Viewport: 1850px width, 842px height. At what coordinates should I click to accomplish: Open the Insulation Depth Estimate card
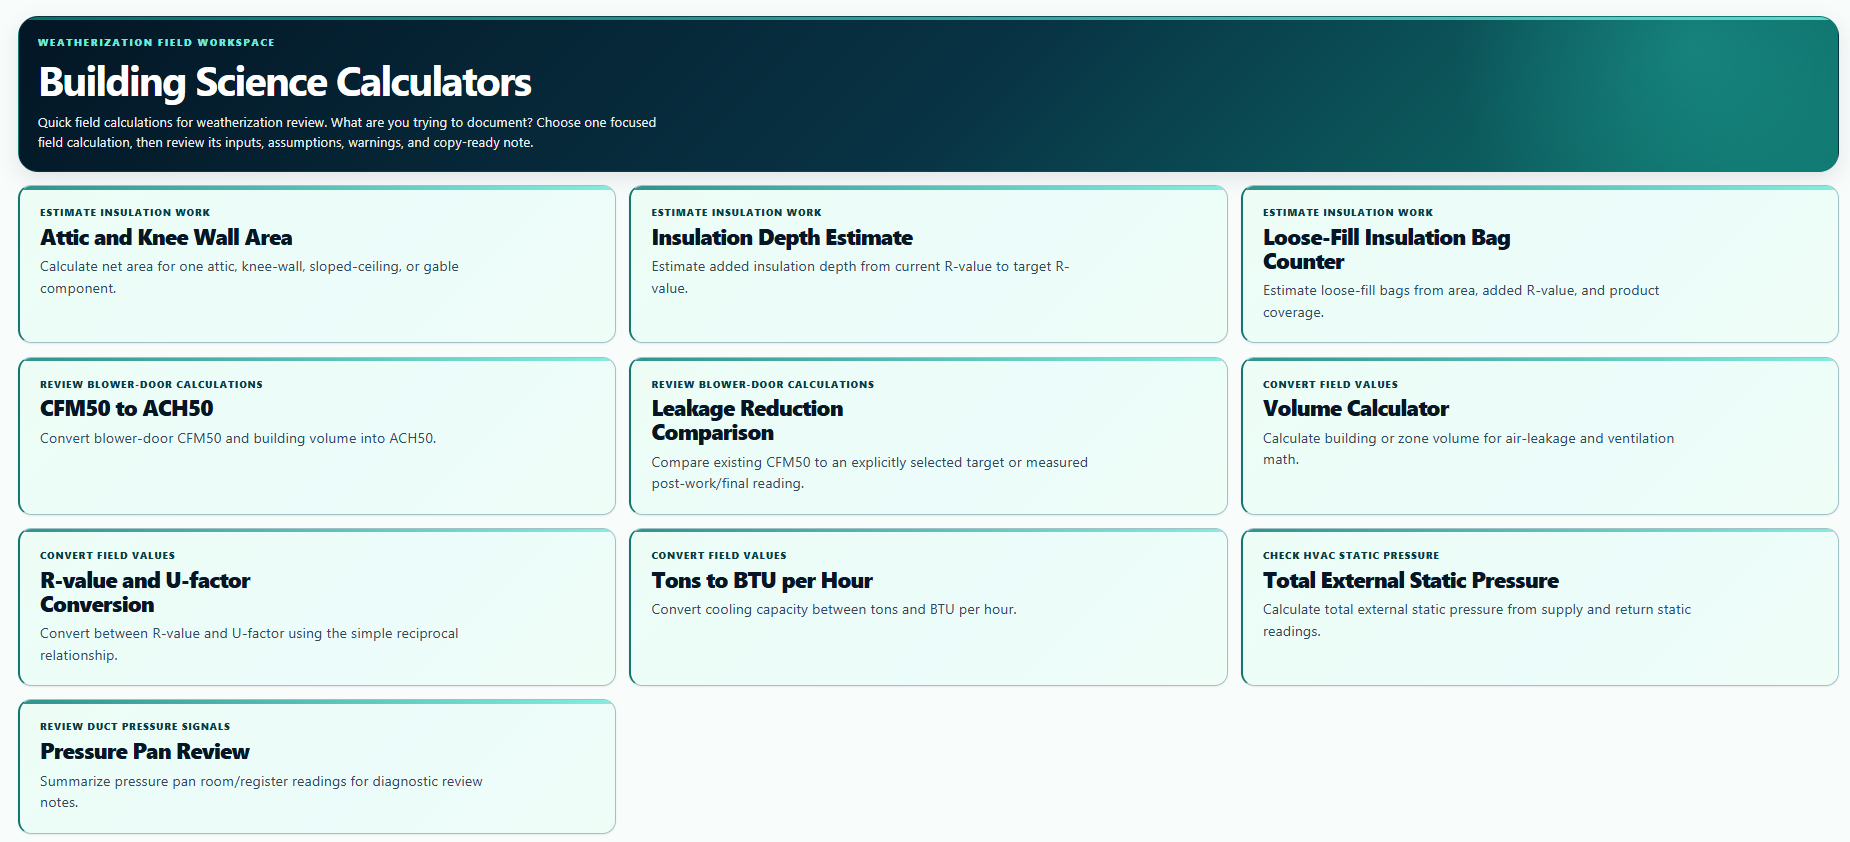point(928,264)
